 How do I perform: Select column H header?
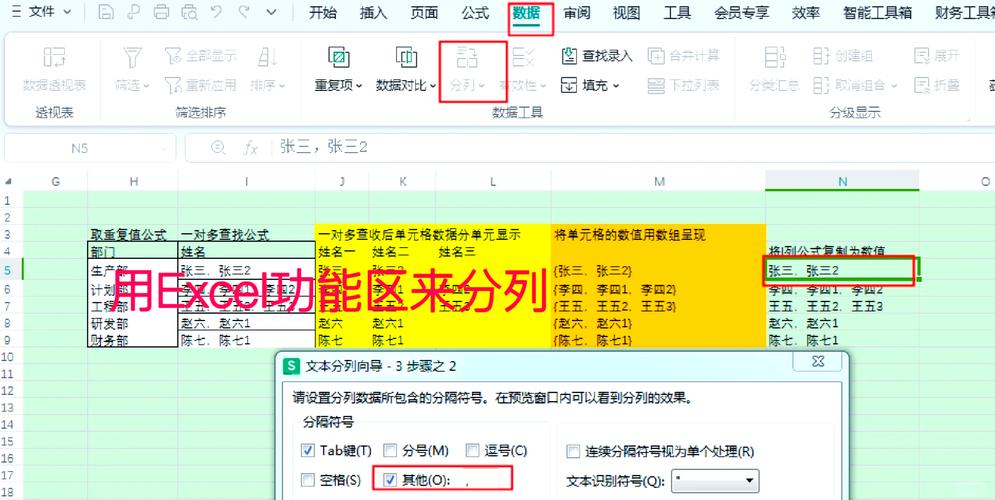click(133, 181)
